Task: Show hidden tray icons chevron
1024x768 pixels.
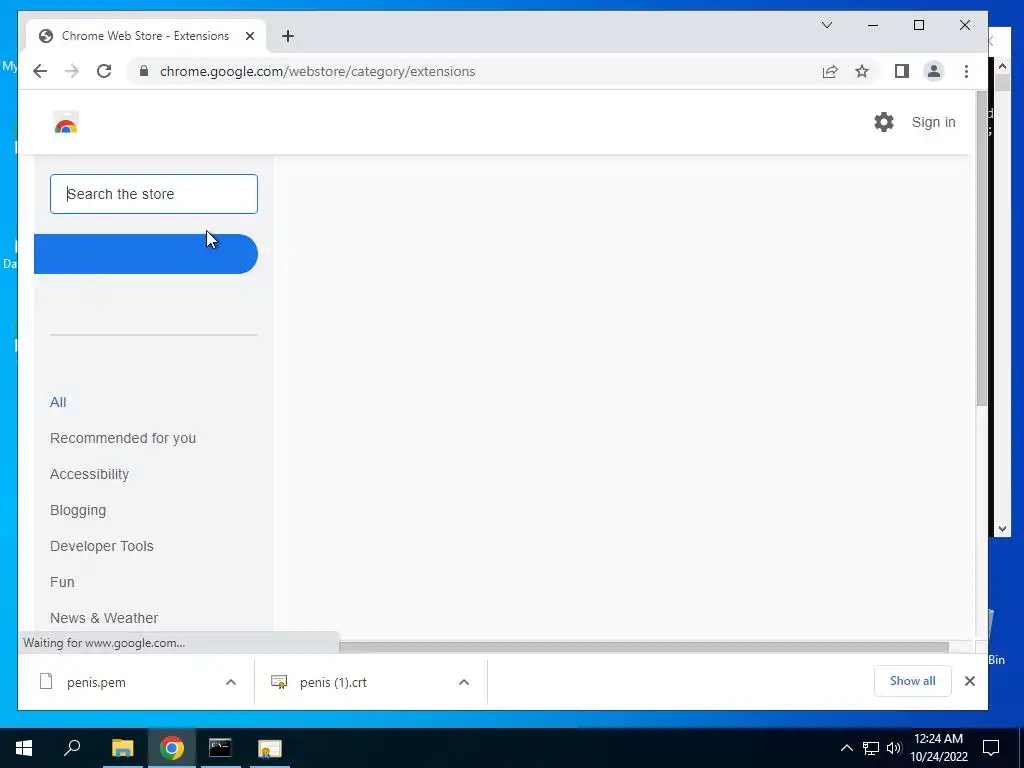Action: point(846,748)
